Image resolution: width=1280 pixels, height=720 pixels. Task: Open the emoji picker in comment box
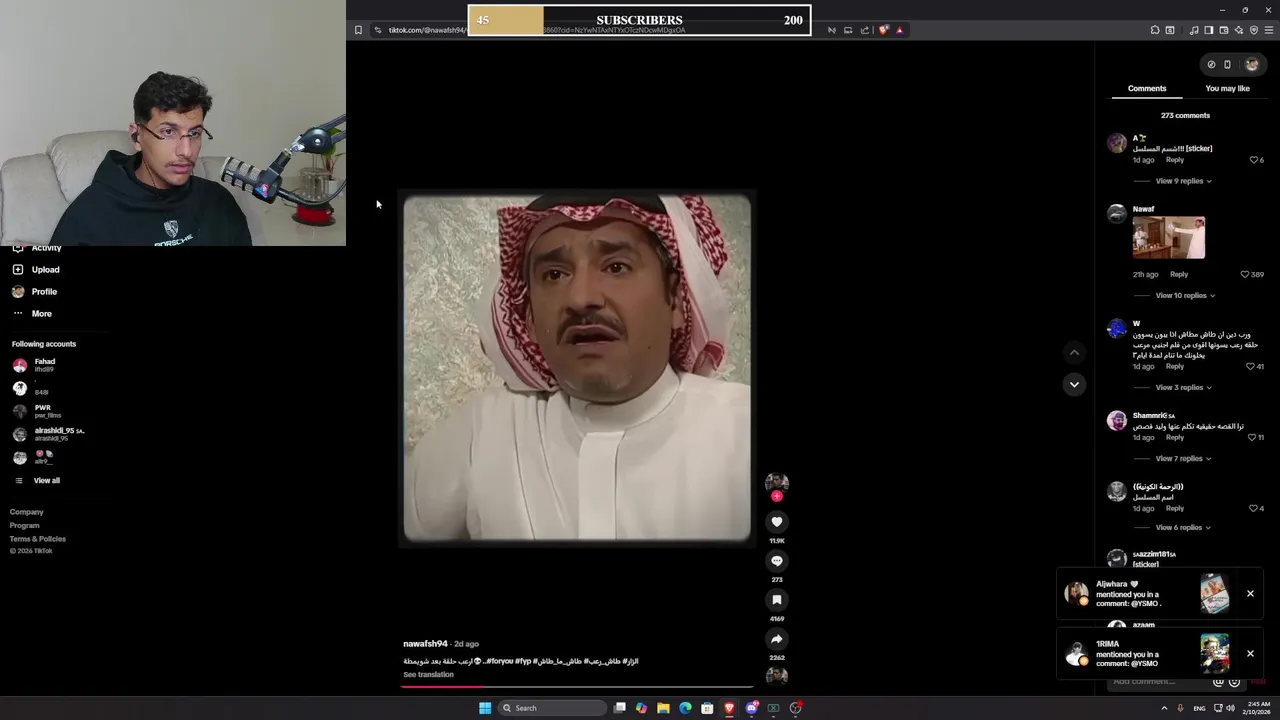pos(1234,682)
